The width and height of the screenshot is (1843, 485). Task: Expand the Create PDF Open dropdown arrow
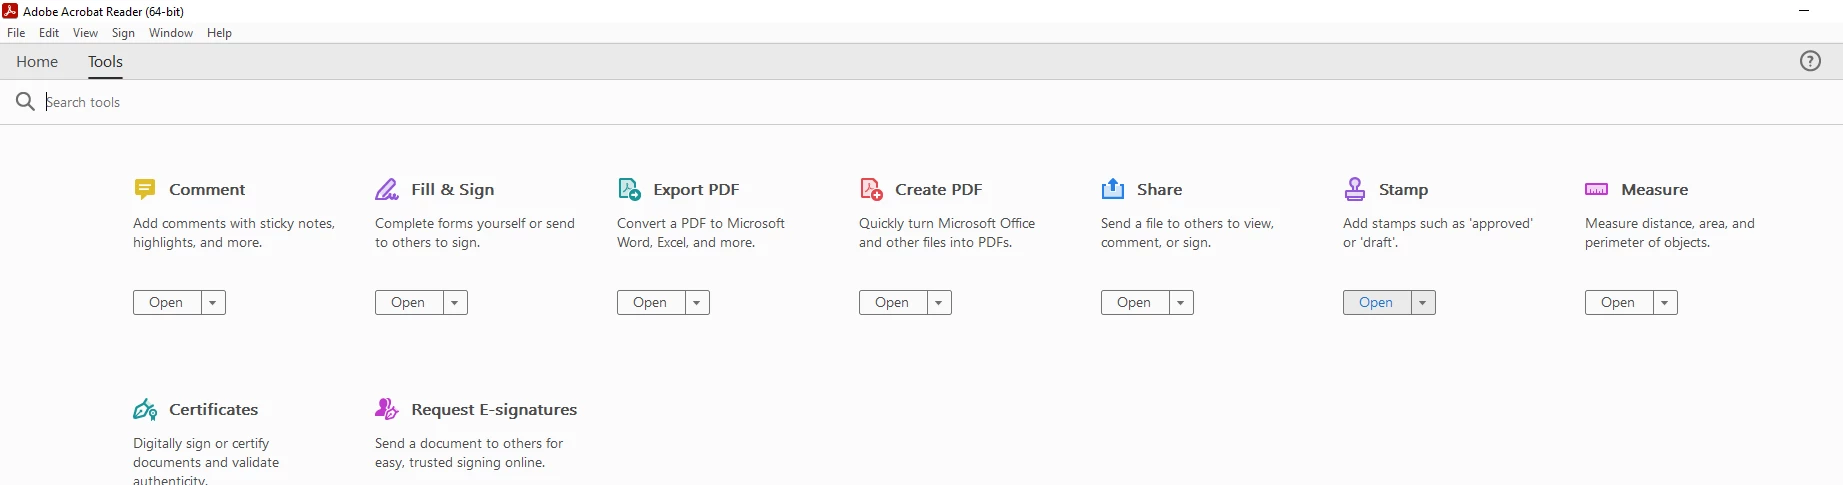point(939,303)
